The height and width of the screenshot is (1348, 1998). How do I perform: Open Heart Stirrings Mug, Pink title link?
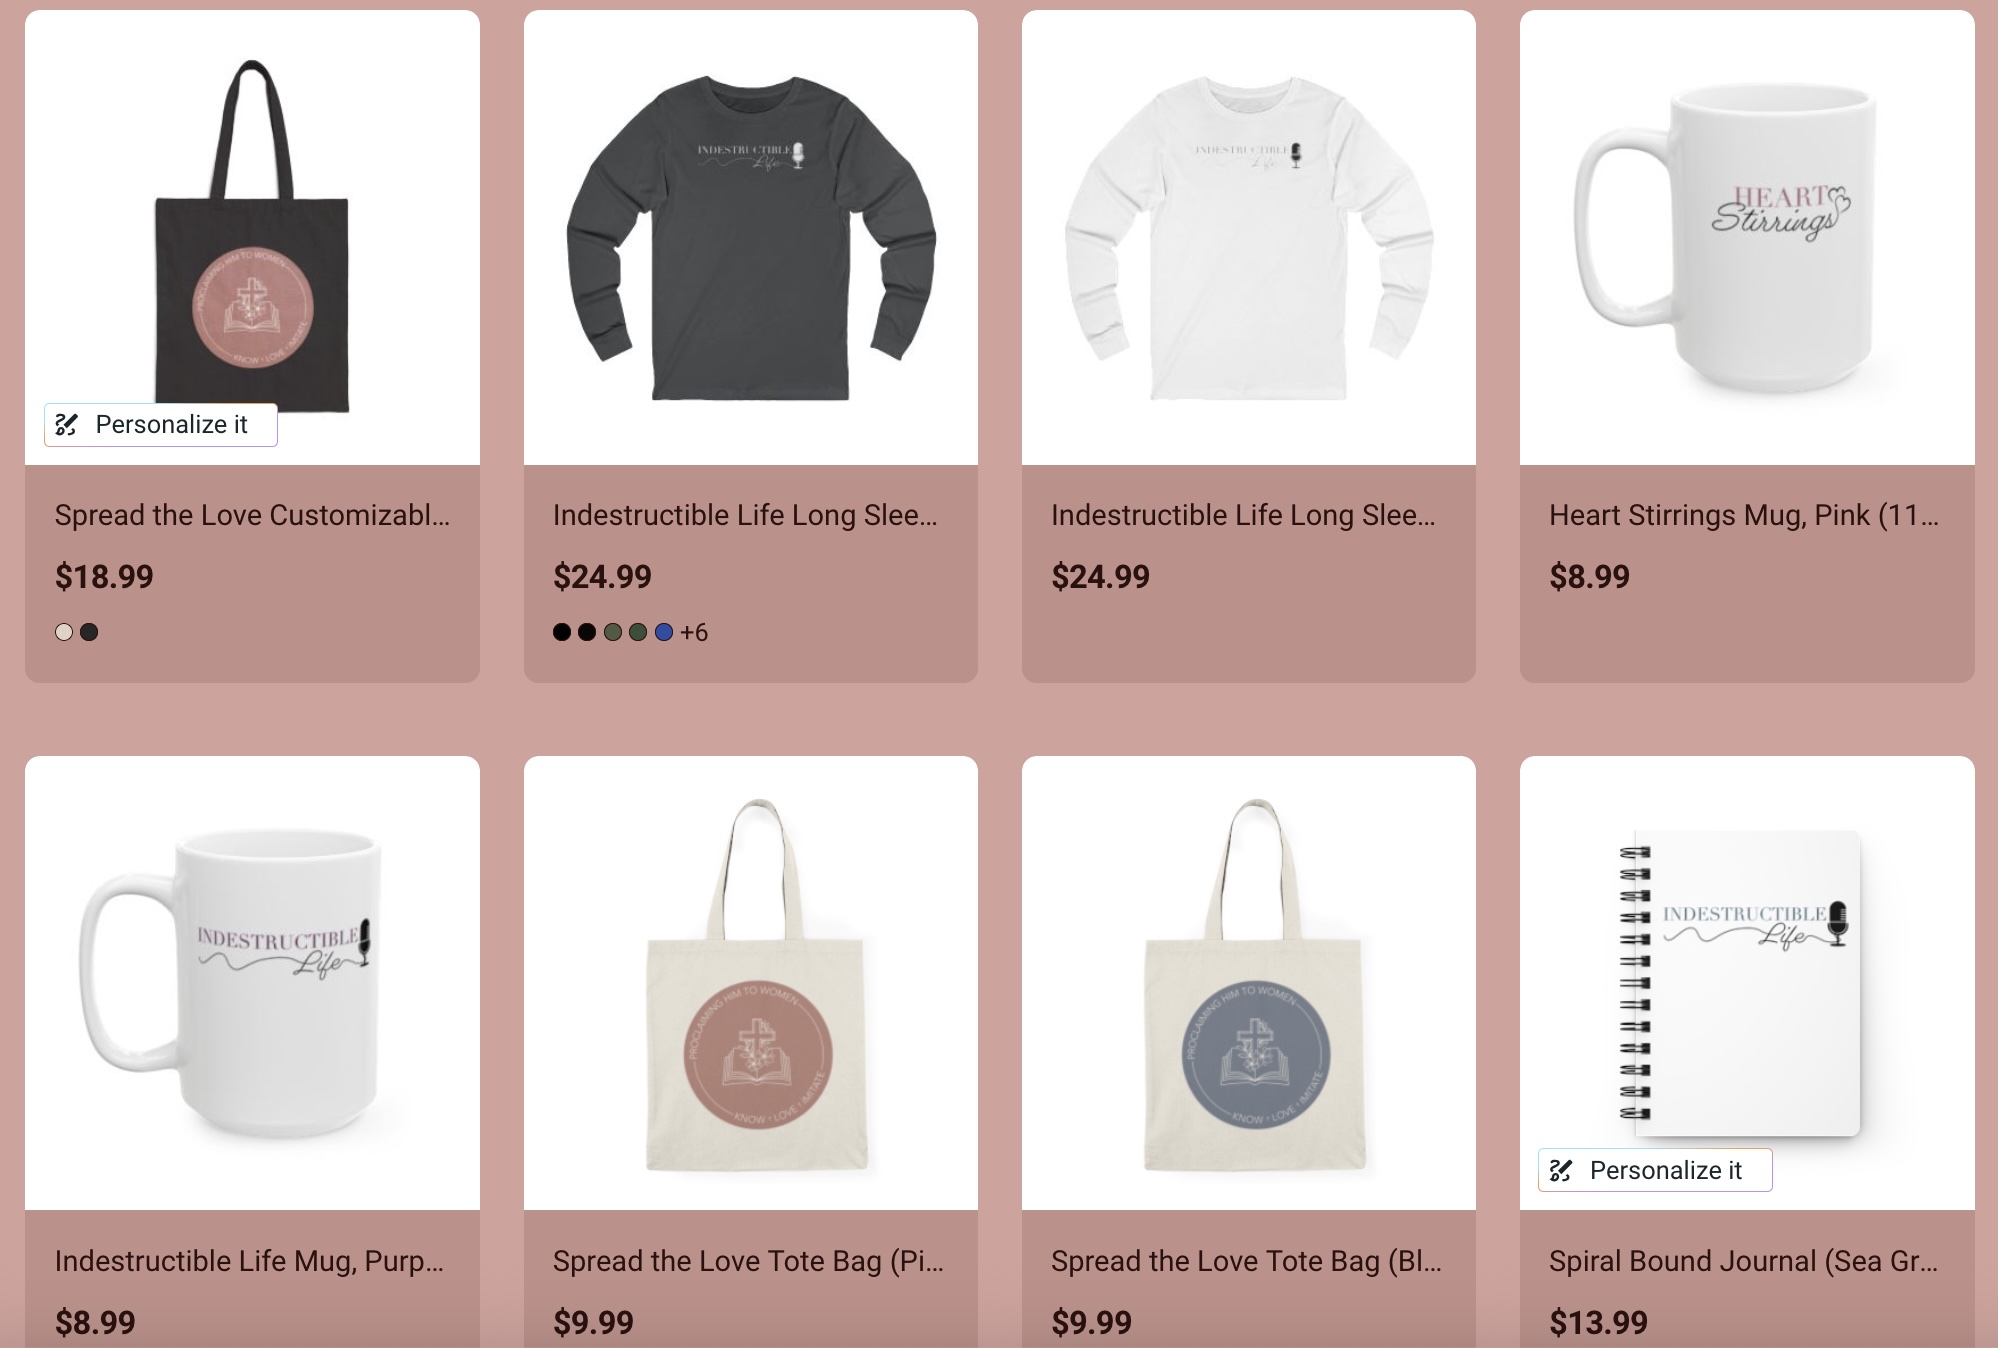coord(1744,515)
